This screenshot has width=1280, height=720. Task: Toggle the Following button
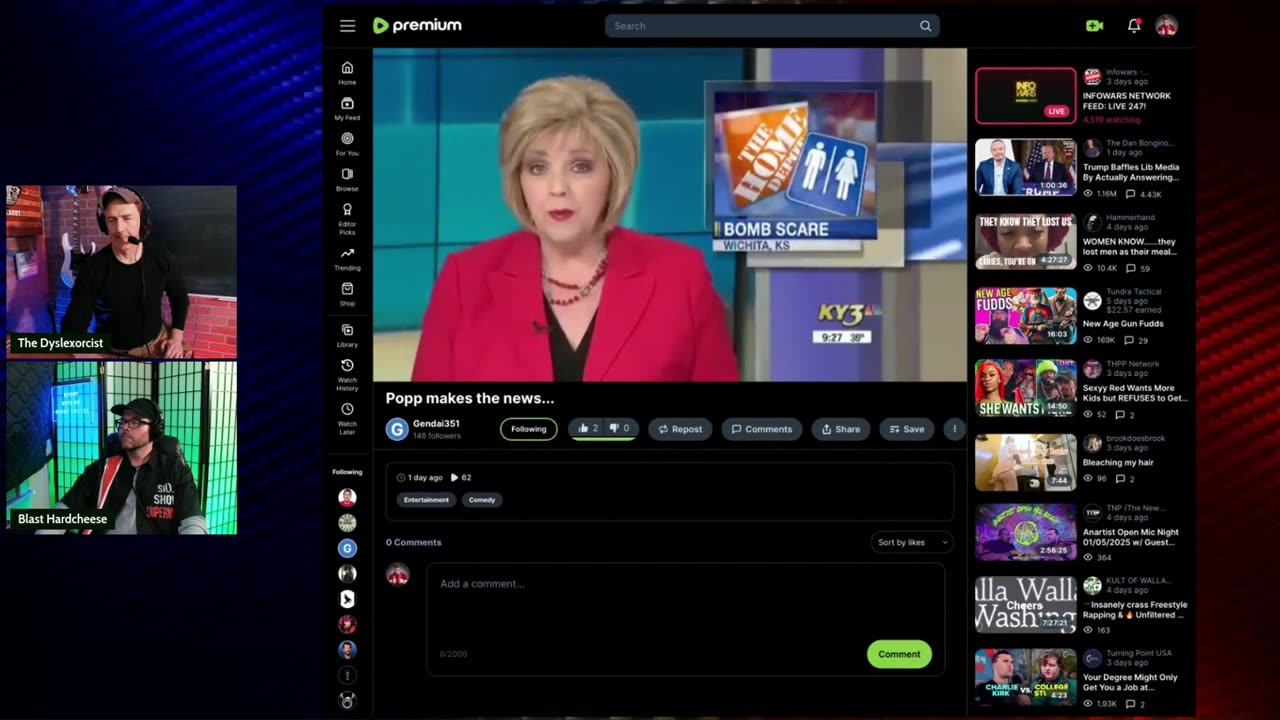tap(529, 429)
